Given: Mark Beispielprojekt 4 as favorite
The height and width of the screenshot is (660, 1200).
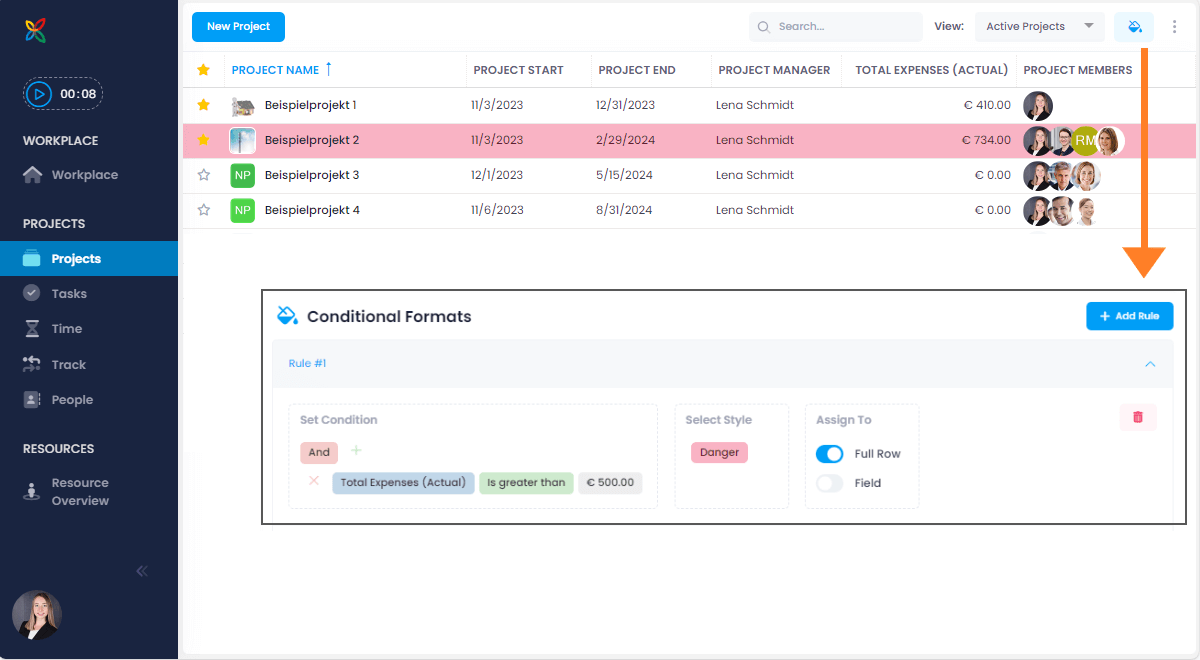Looking at the screenshot, I should tap(204, 210).
